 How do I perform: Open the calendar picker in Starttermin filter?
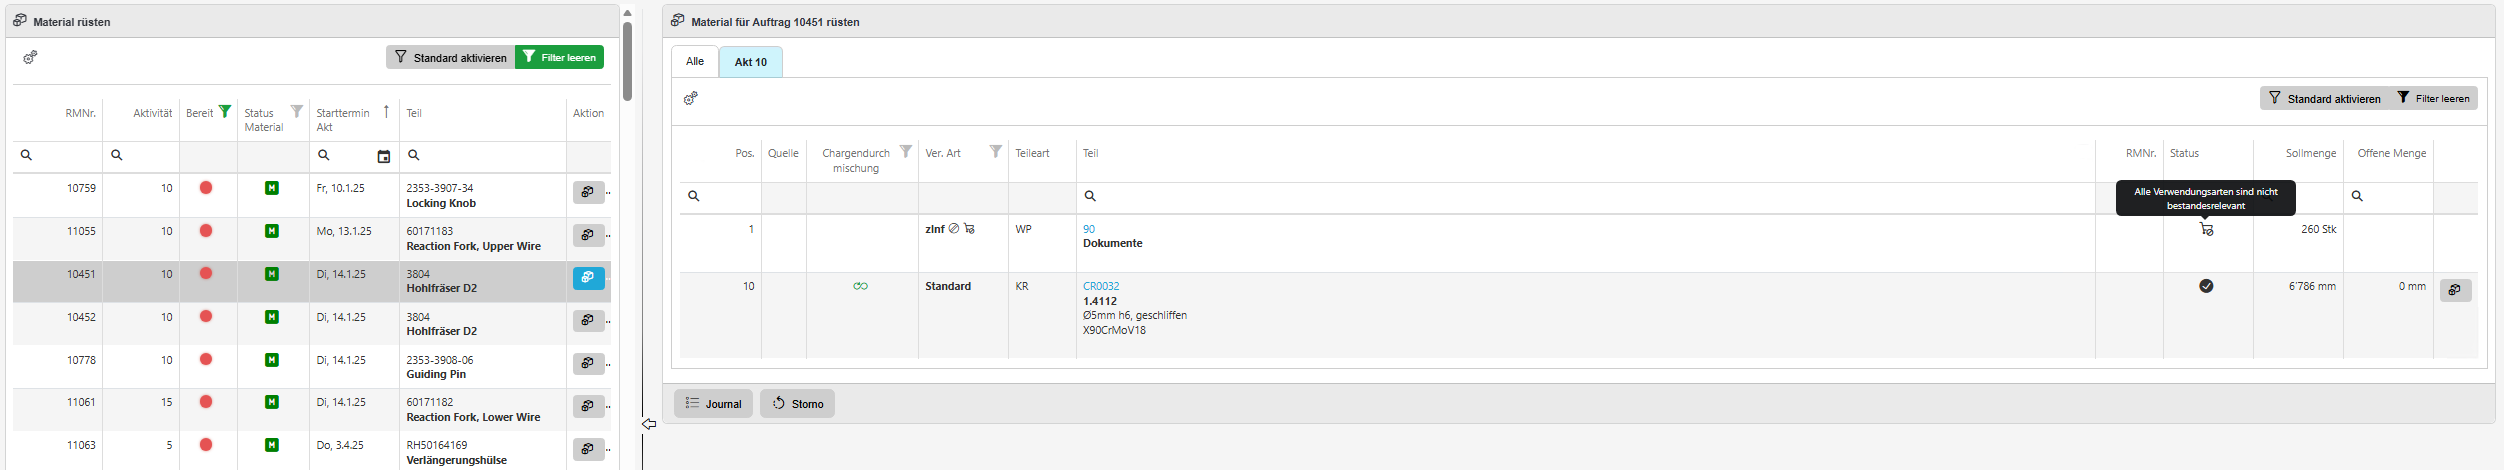point(384,156)
